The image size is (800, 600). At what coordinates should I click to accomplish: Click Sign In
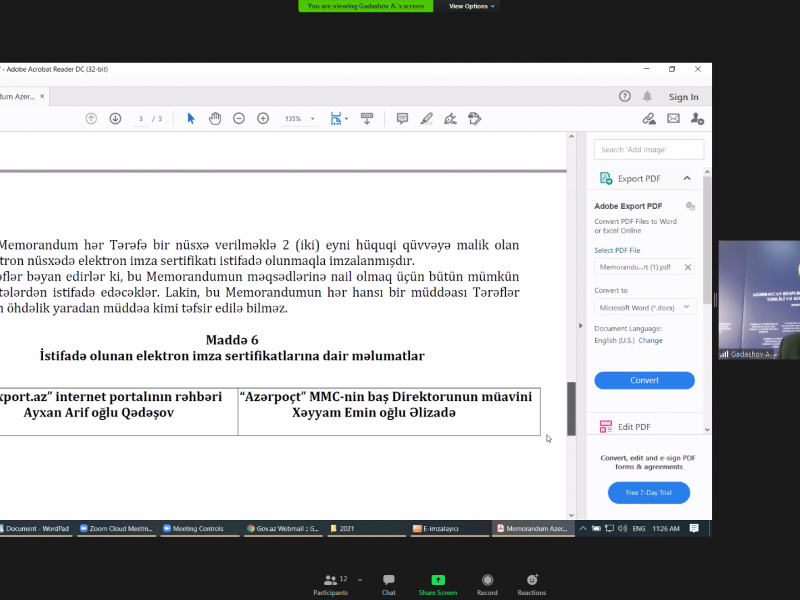tap(684, 97)
